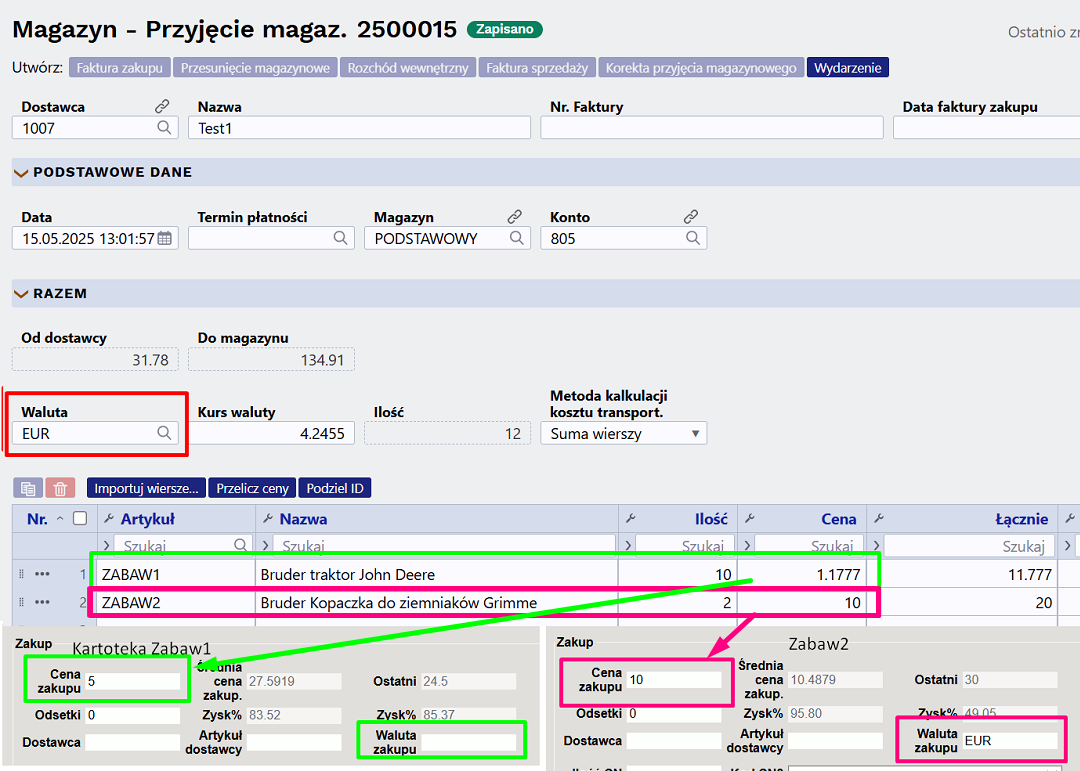The width and height of the screenshot is (1080, 771).
Task: Expand filter arrow before Artykuł search
Action: pos(107,546)
